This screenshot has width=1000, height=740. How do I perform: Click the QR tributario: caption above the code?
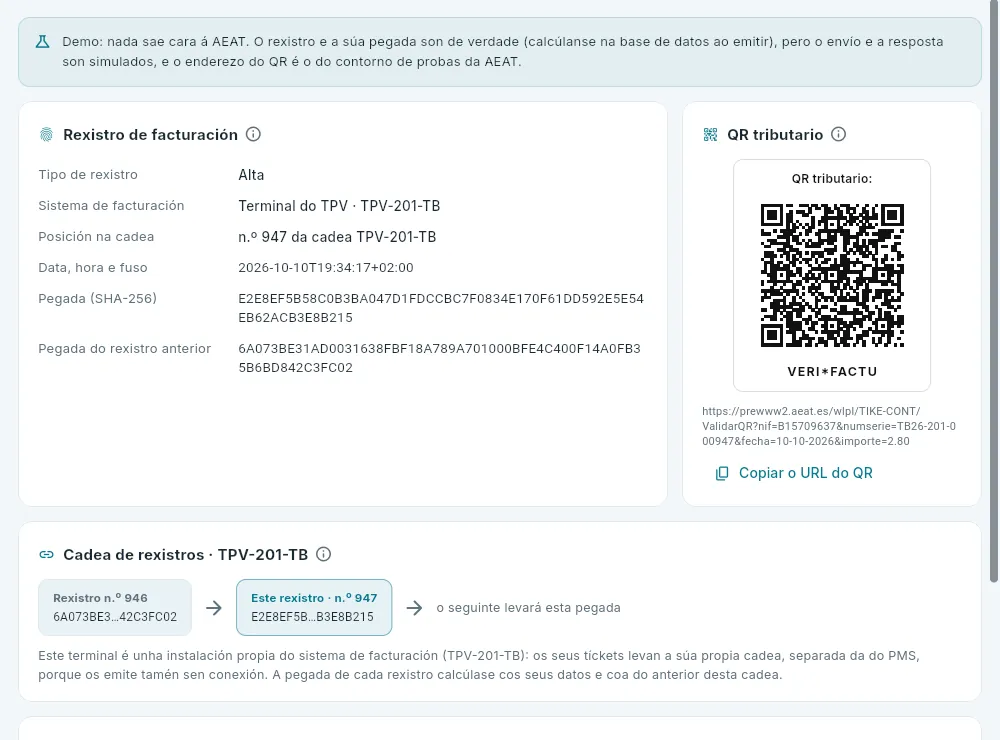point(832,179)
